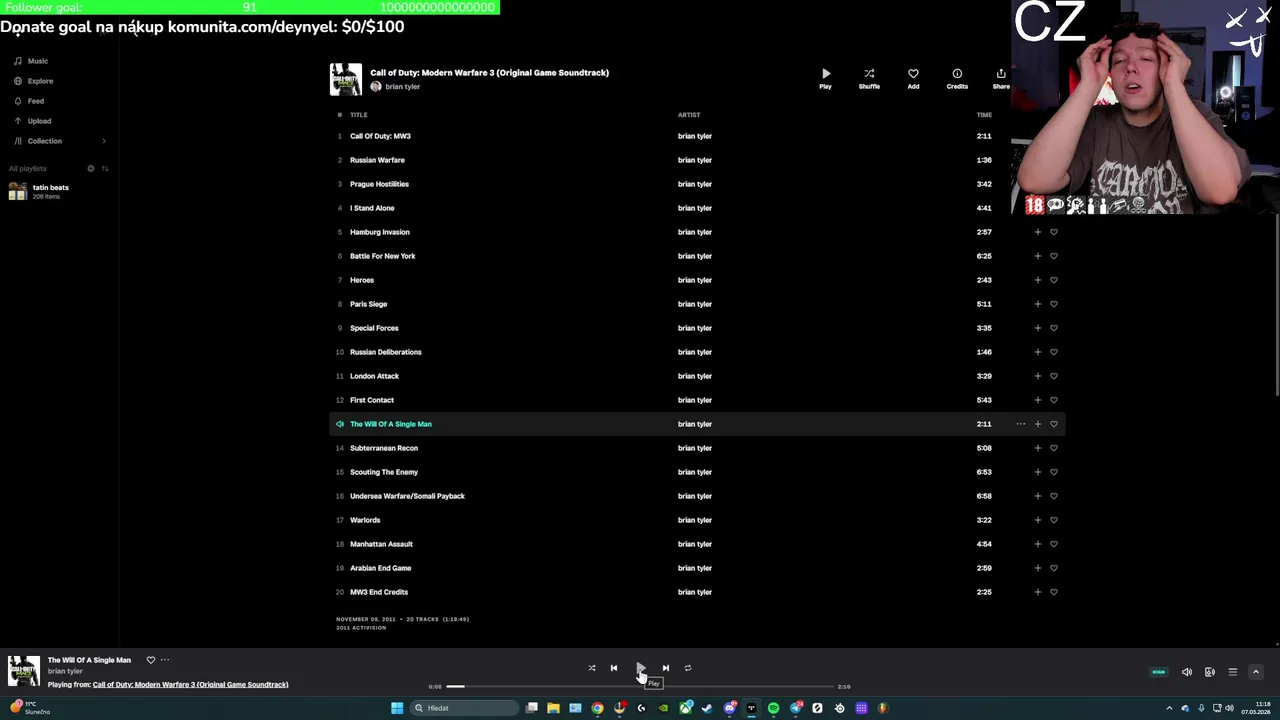
Task: Shuffle the album tracks from header
Action: pyautogui.click(x=869, y=78)
